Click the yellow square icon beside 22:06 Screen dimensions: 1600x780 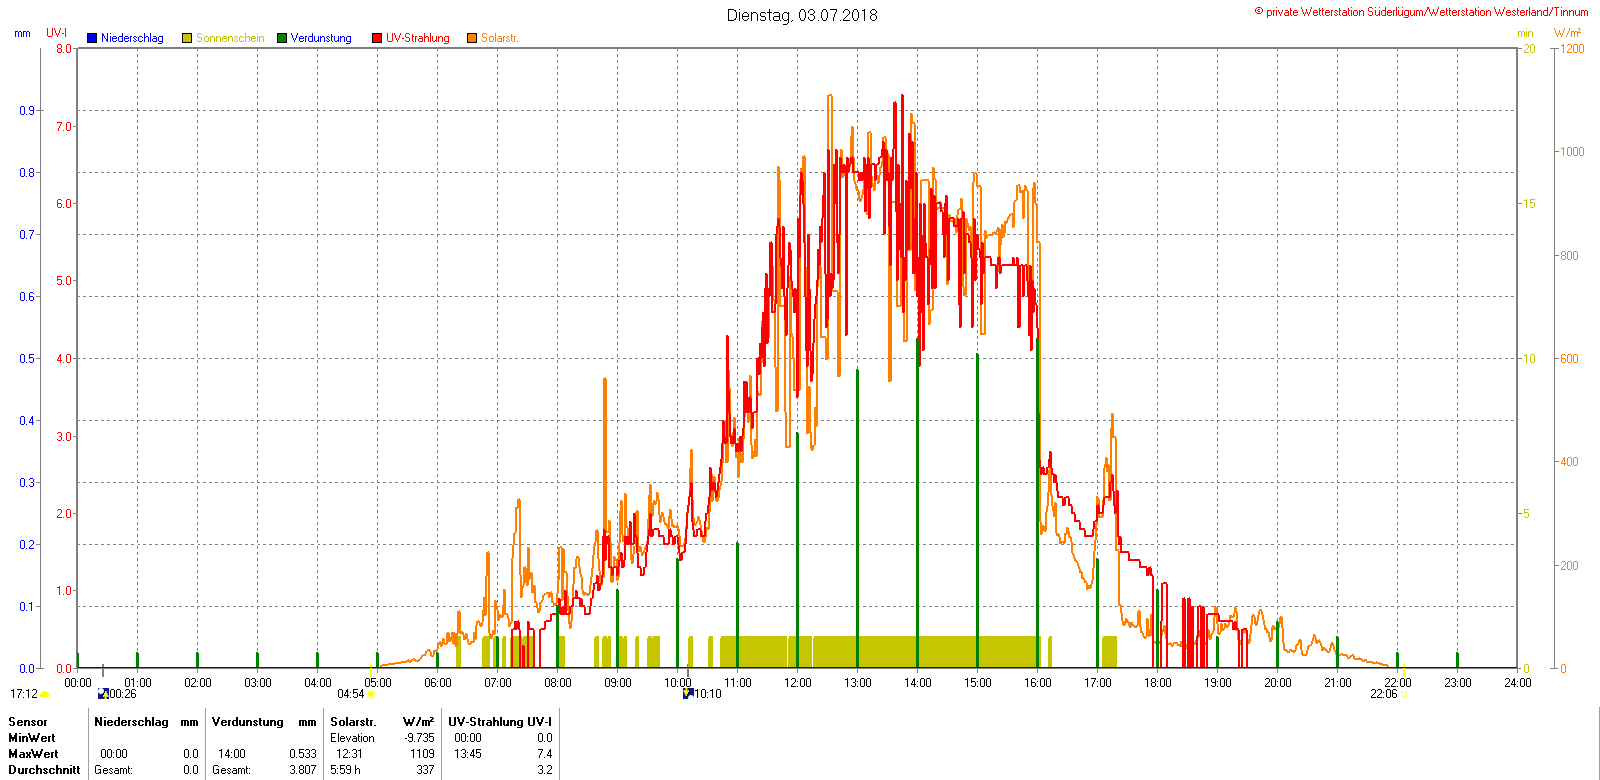point(1404,694)
